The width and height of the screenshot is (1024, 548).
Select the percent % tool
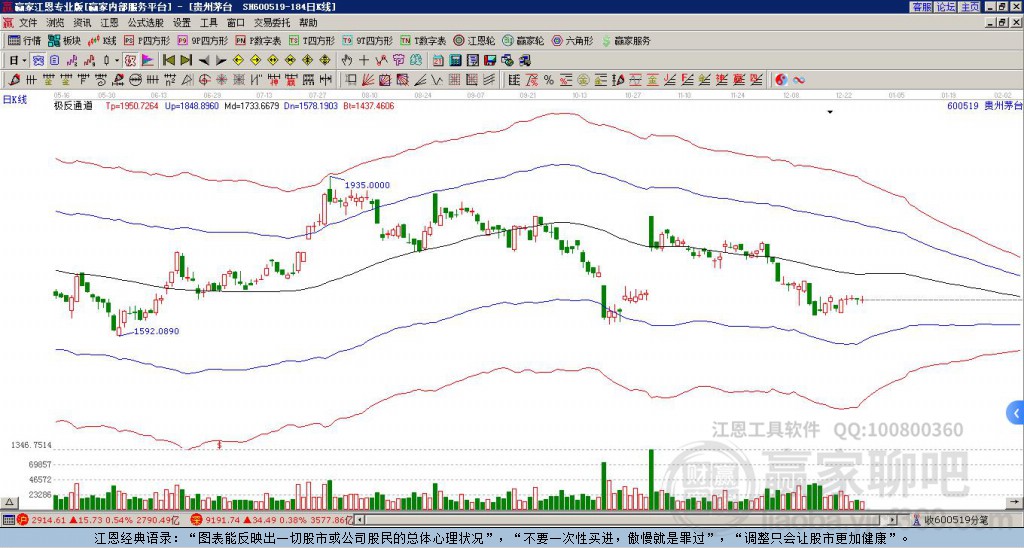tap(549, 80)
